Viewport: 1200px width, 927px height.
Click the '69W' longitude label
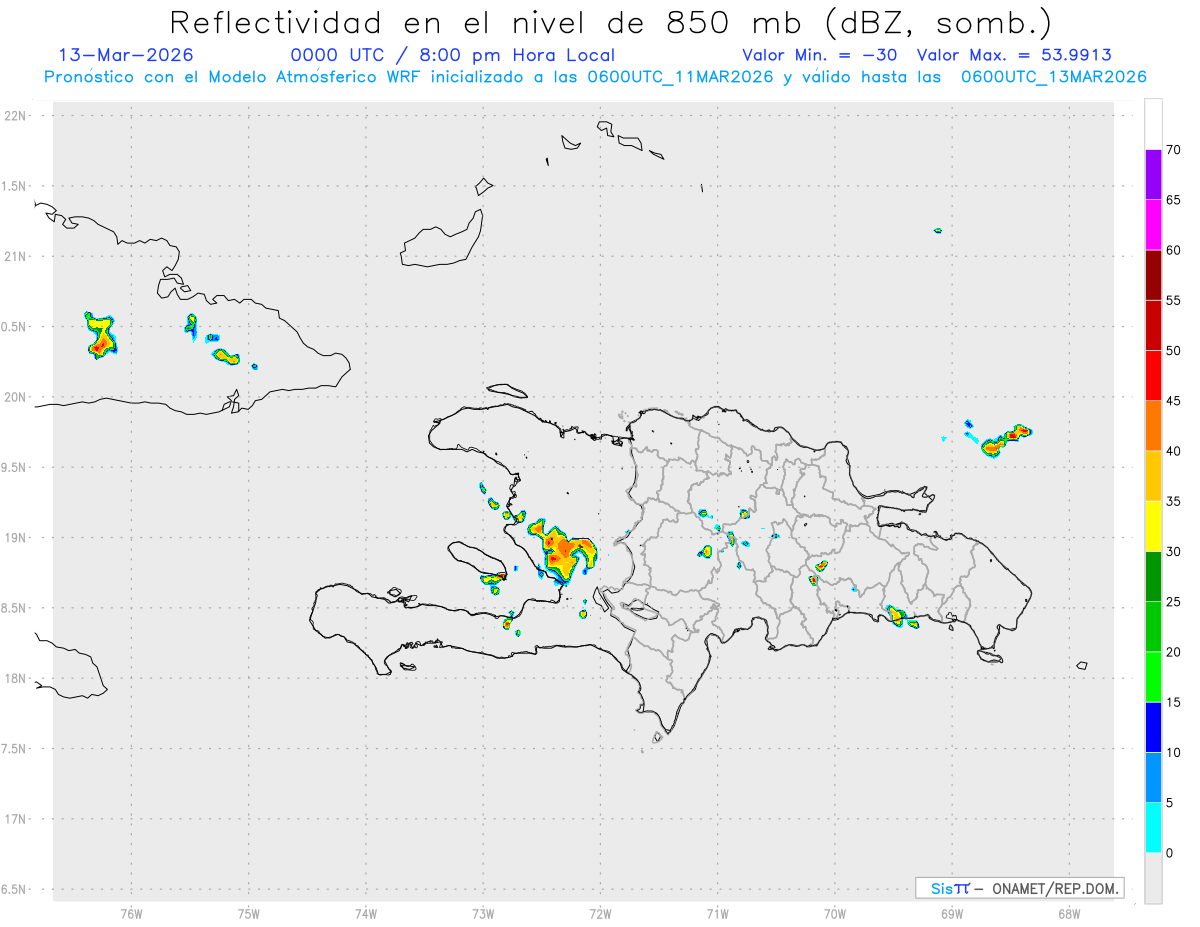click(952, 913)
